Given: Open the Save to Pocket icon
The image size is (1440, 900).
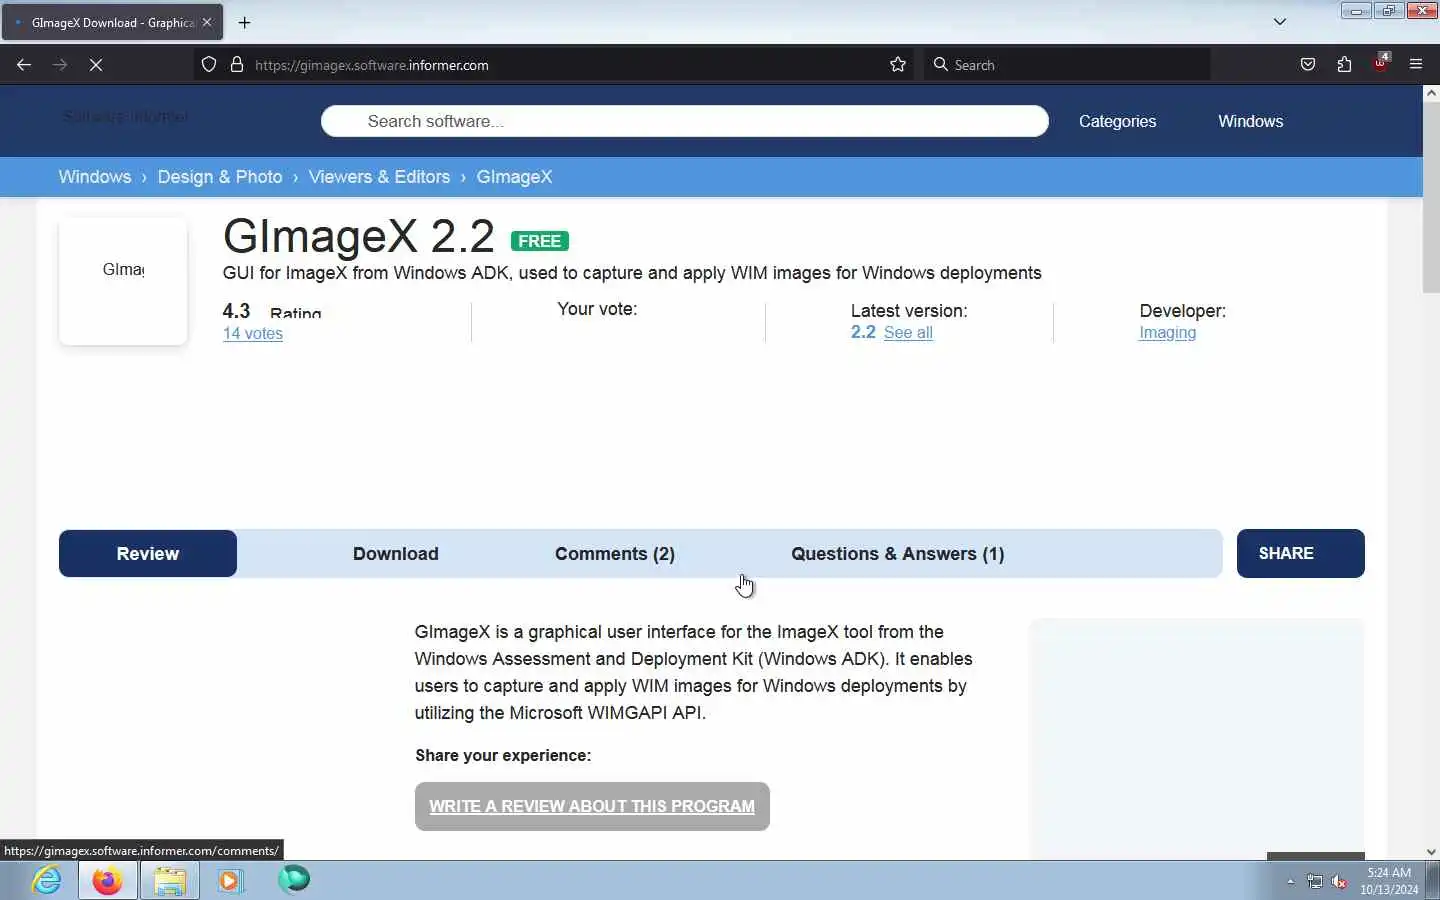Looking at the screenshot, I should [x=1308, y=65].
